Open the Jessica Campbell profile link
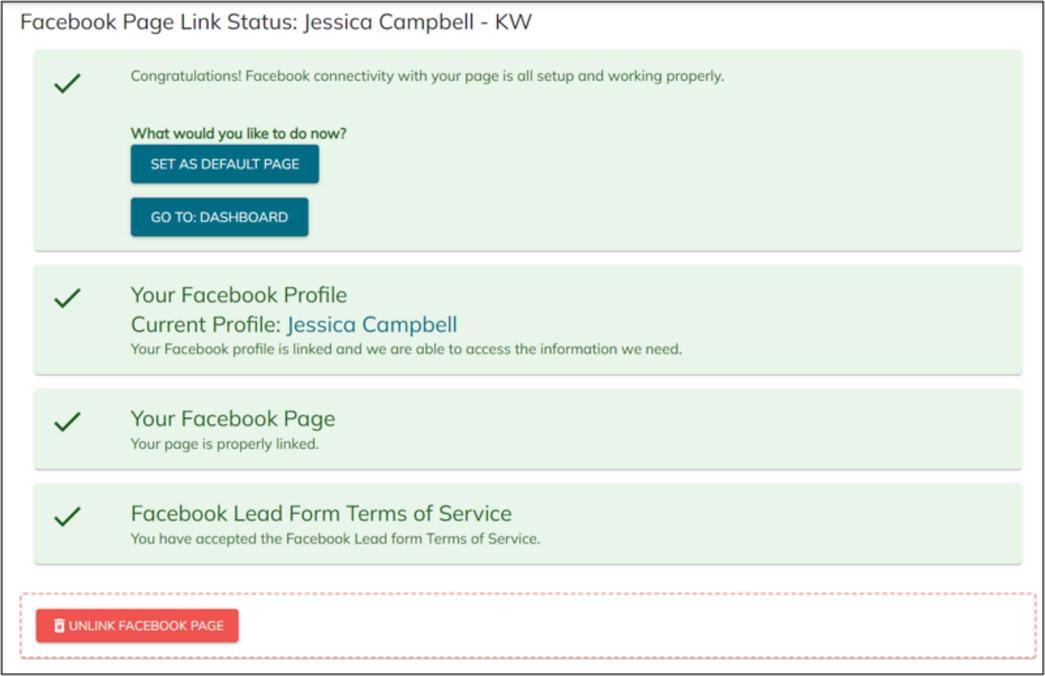 click(x=372, y=325)
